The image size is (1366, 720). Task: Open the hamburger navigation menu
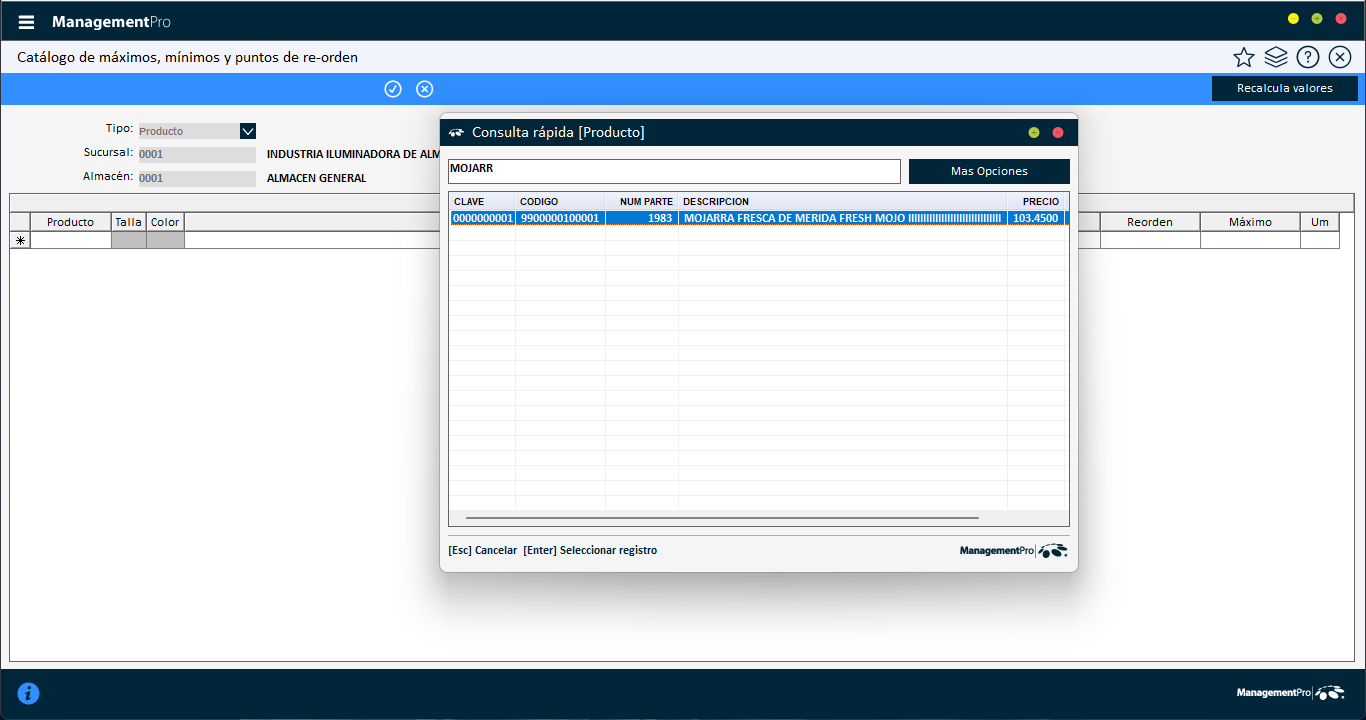click(x=25, y=19)
